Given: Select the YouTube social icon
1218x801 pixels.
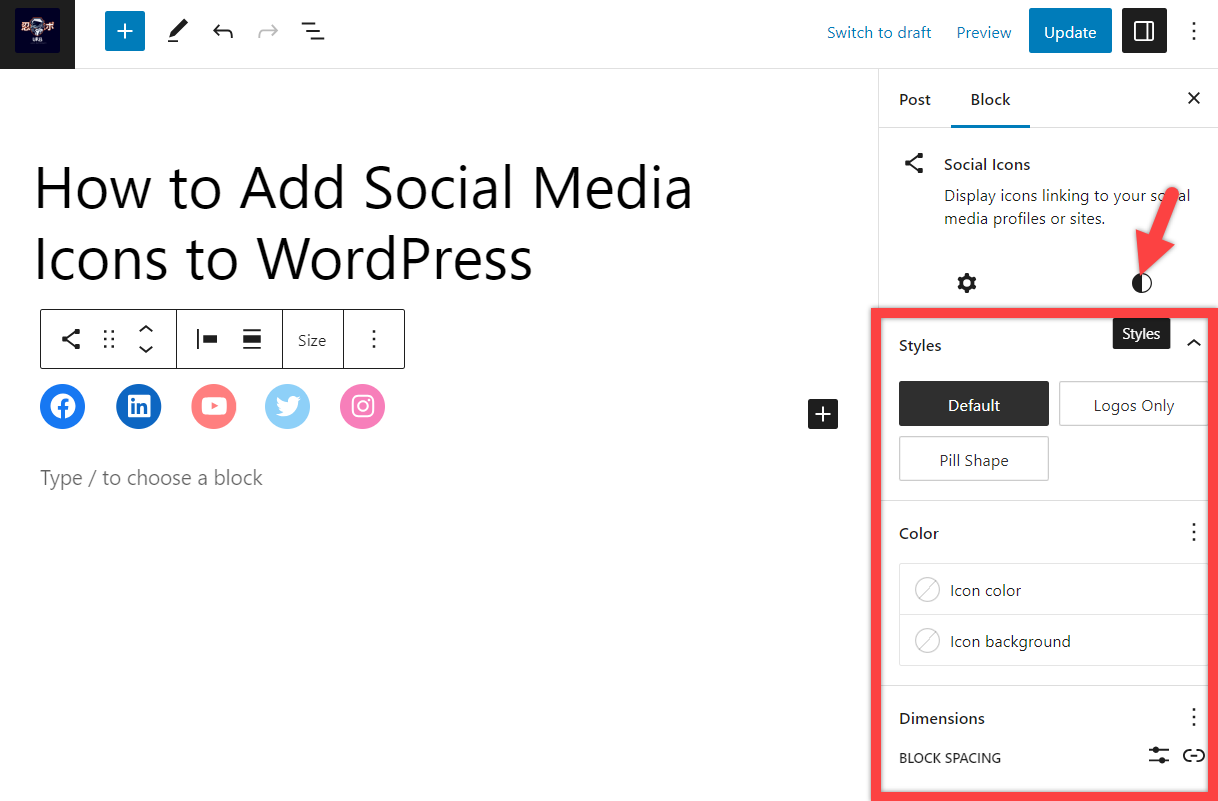Looking at the screenshot, I should tap(214, 406).
